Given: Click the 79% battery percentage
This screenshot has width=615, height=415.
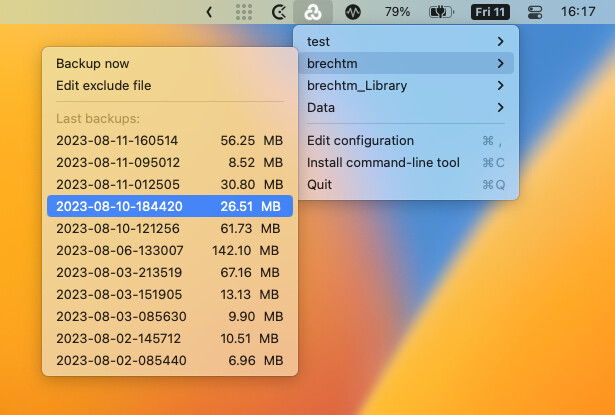Looking at the screenshot, I should click(397, 12).
